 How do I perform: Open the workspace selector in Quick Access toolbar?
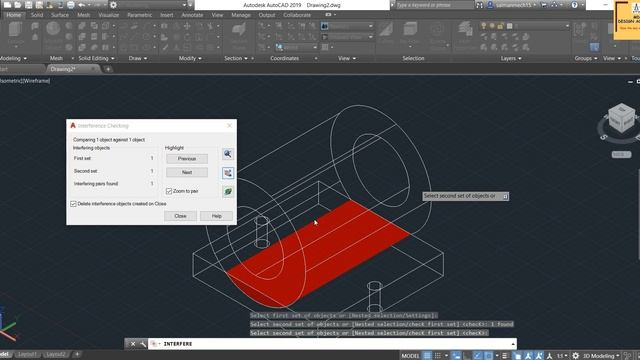(x=153, y=5)
